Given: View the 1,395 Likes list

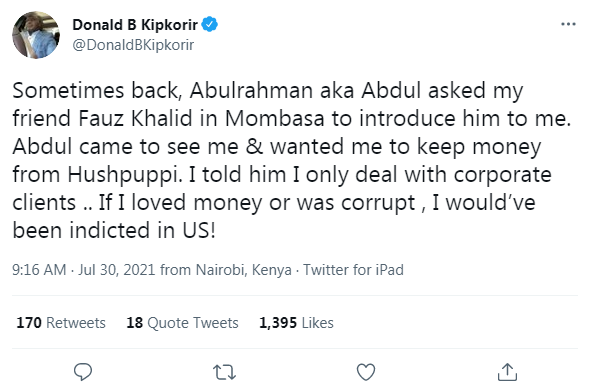Looking at the screenshot, I should click(x=297, y=323).
